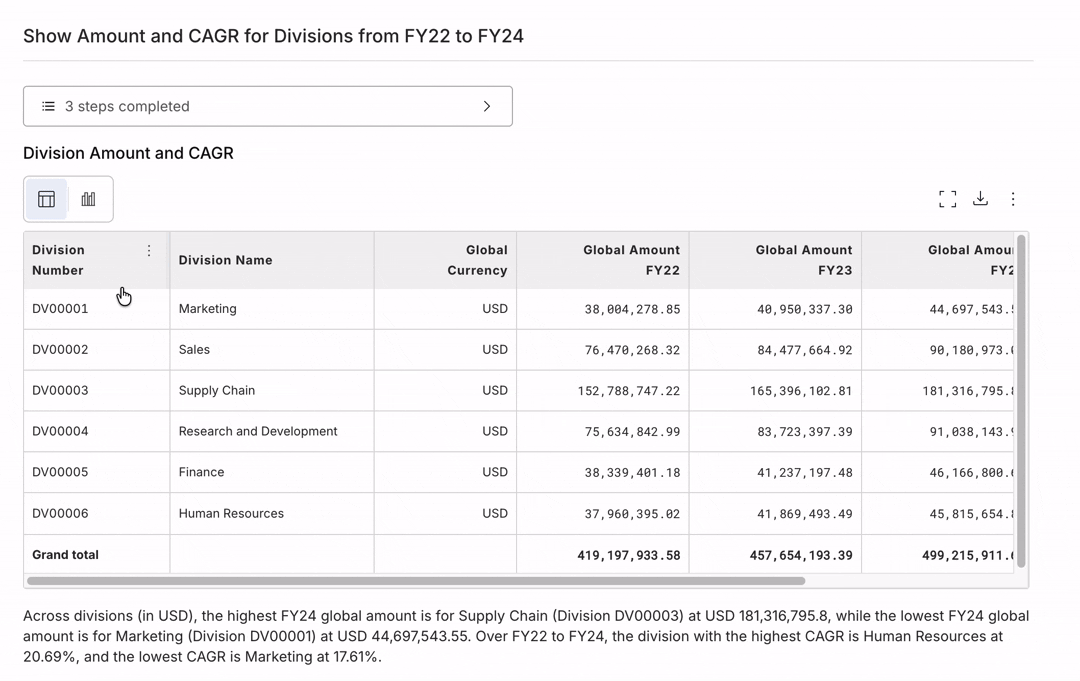The image size is (1080, 681).
Task: Click Marketing FY22 amount cell
Action: click(x=632, y=310)
